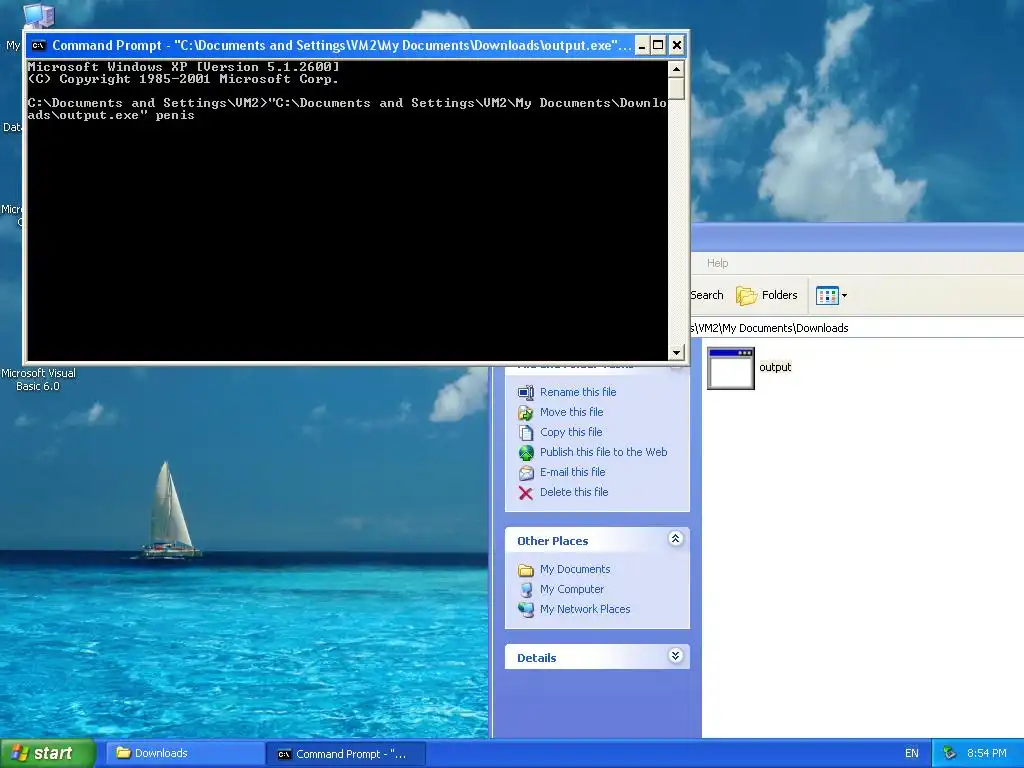The image size is (1024, 768).
Task: Maximize the Command Prompt window
Action: coord(658,45)
